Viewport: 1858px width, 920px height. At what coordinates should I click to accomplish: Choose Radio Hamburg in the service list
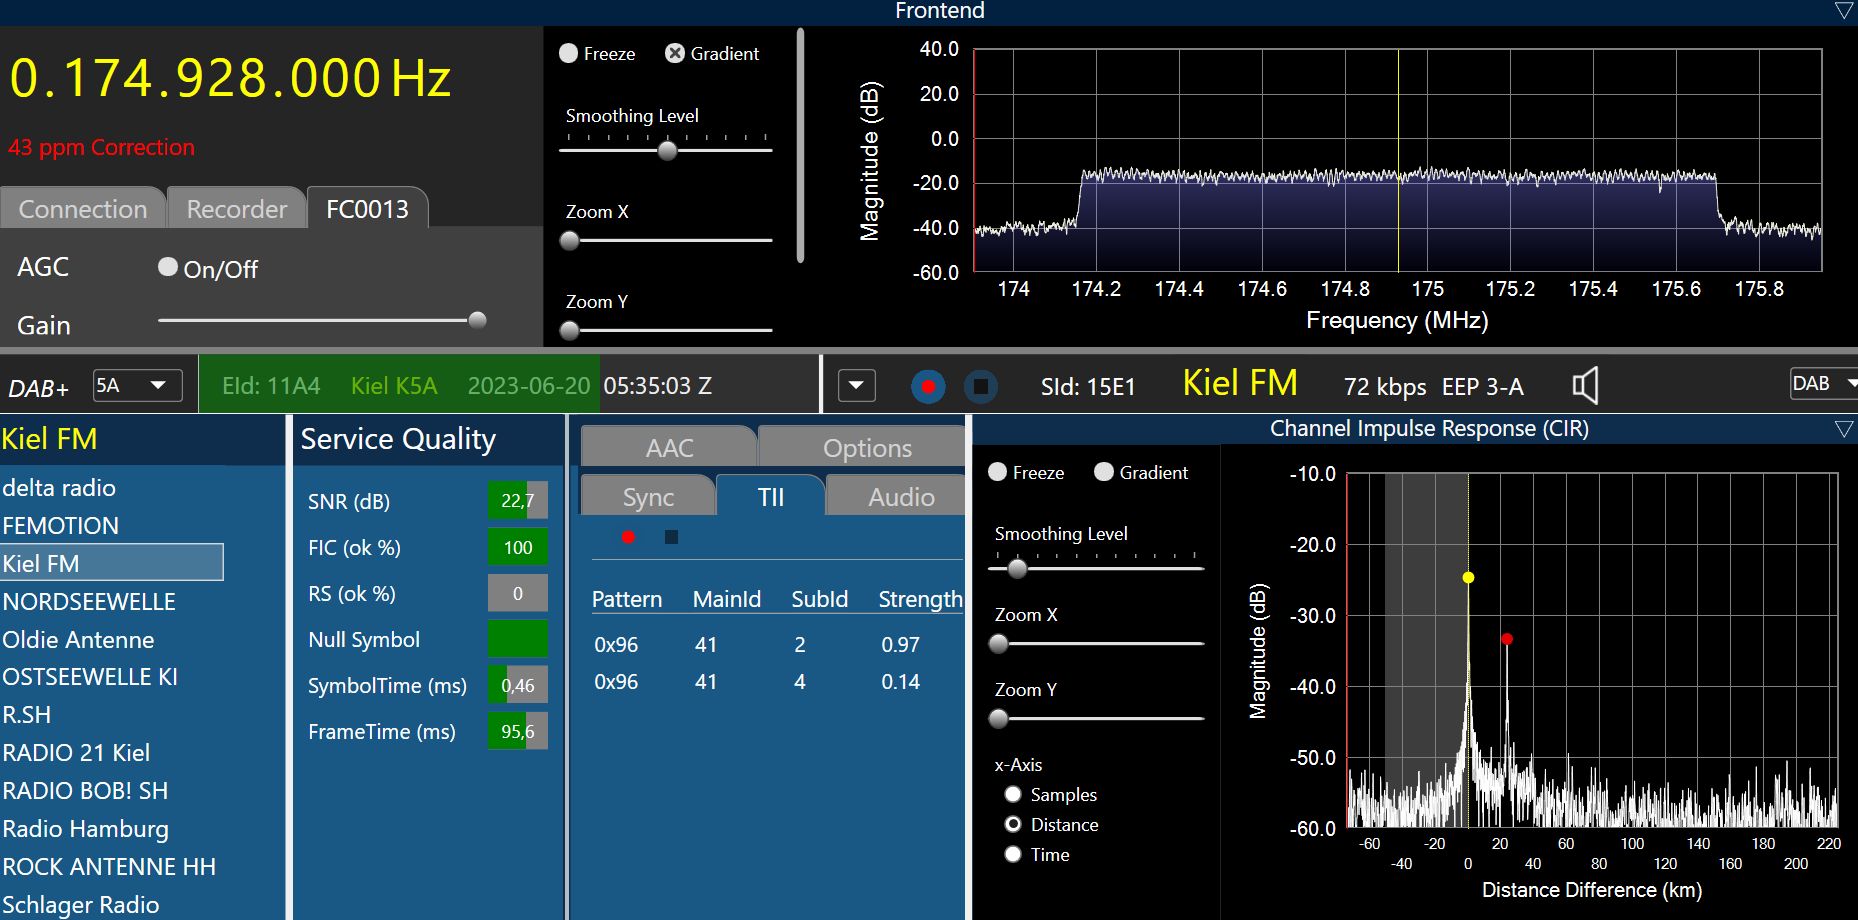86,829
